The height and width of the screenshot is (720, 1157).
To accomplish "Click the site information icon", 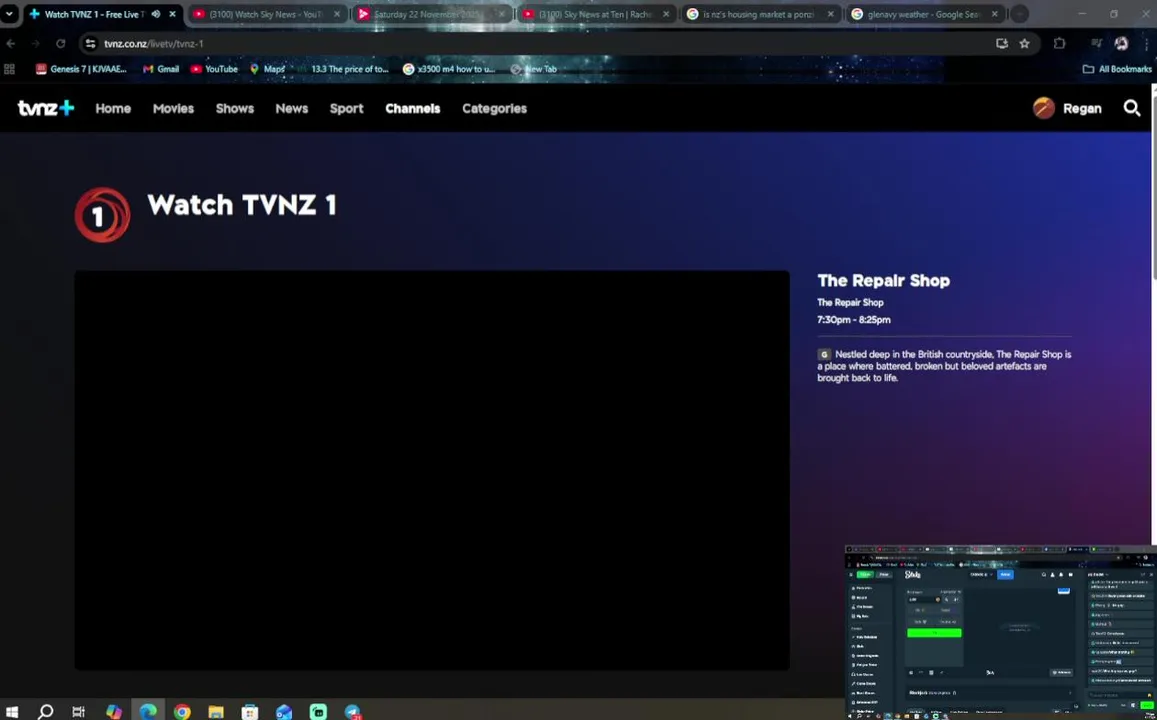I will click(90, 44).
